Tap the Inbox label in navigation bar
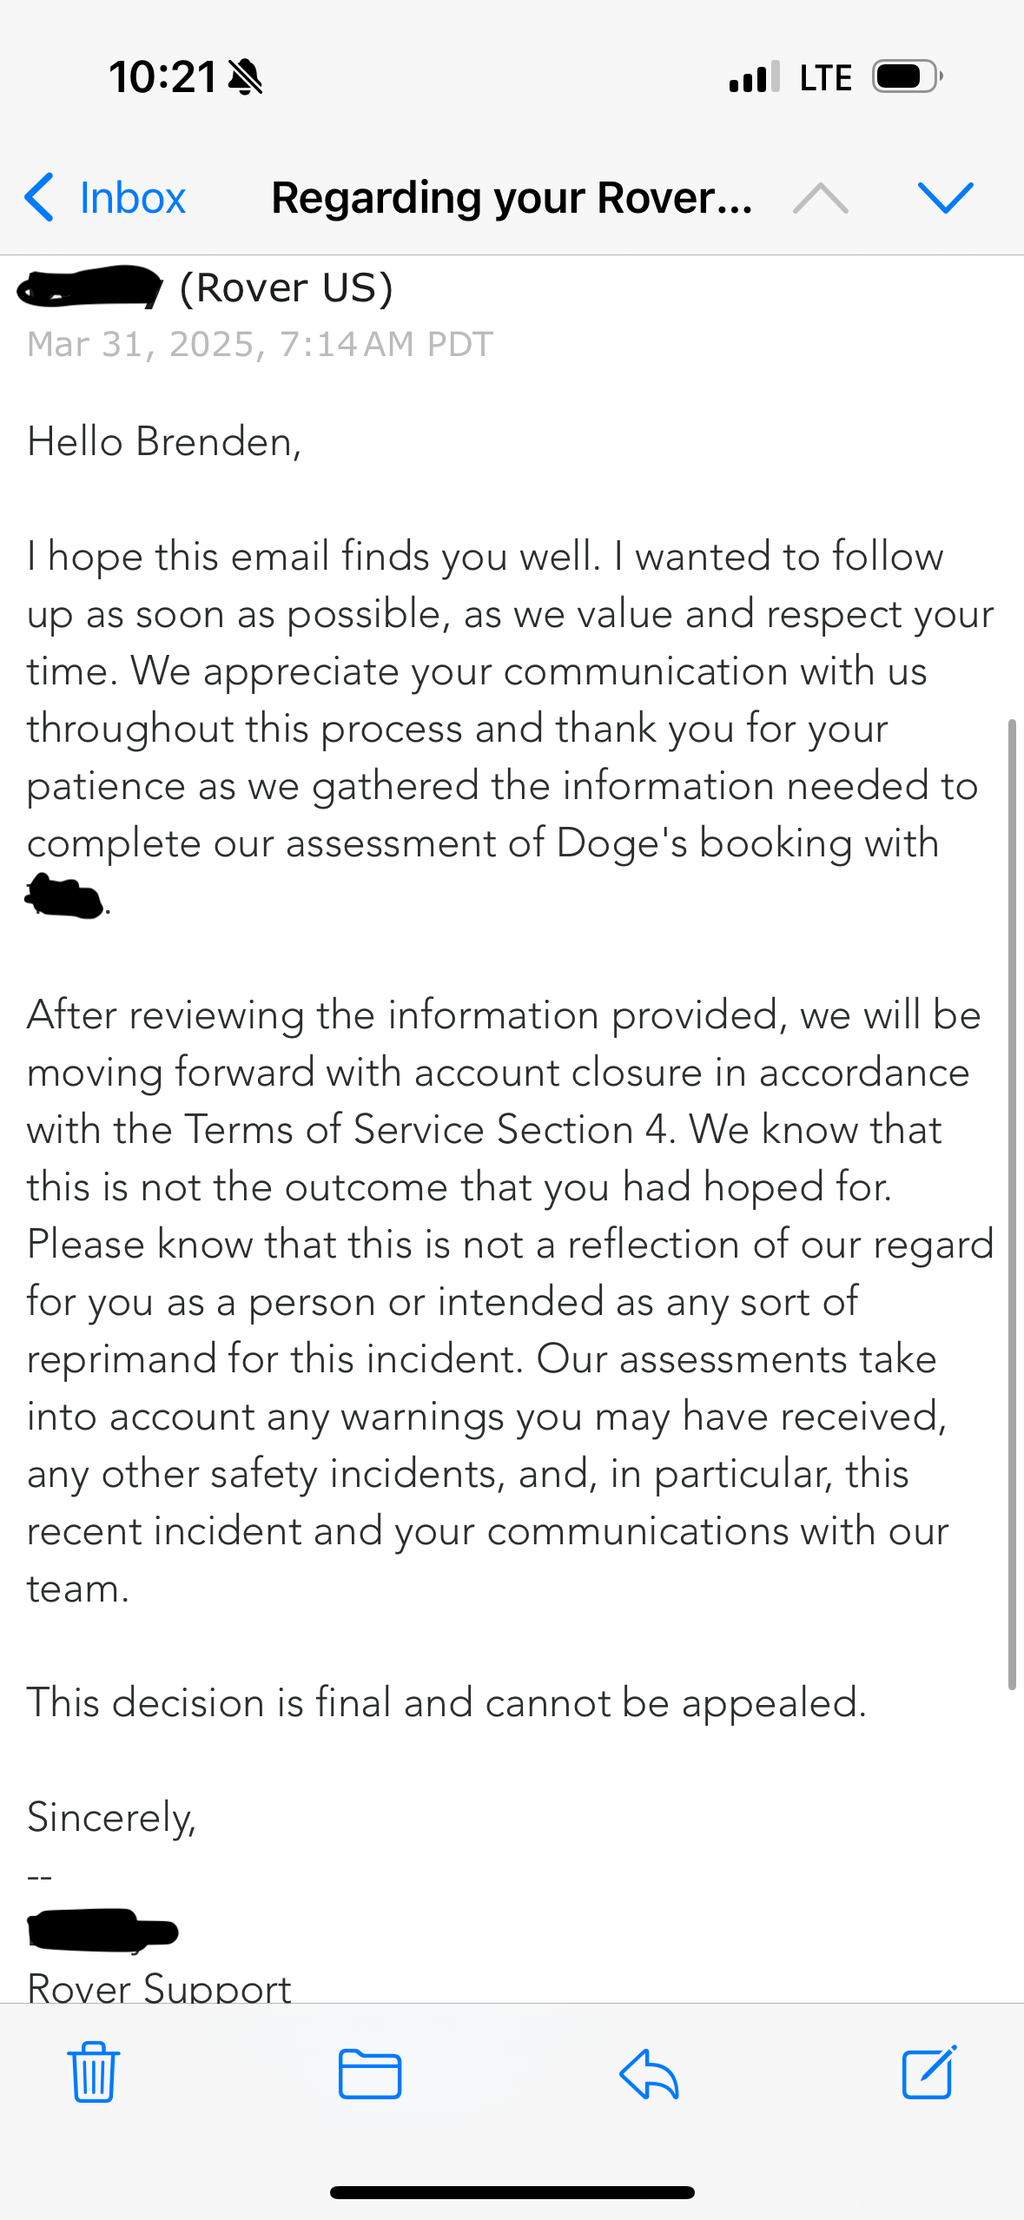 click(133, 197)
